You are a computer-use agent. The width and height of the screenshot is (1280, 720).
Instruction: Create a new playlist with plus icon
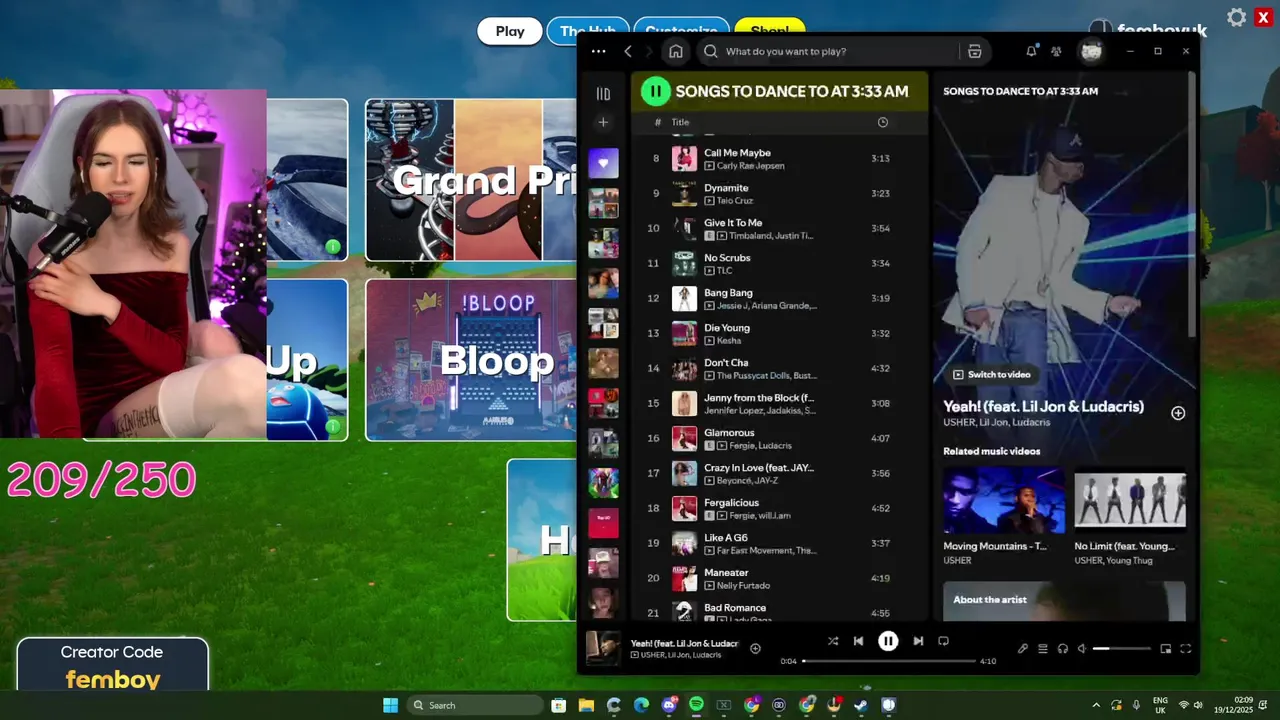603,122
